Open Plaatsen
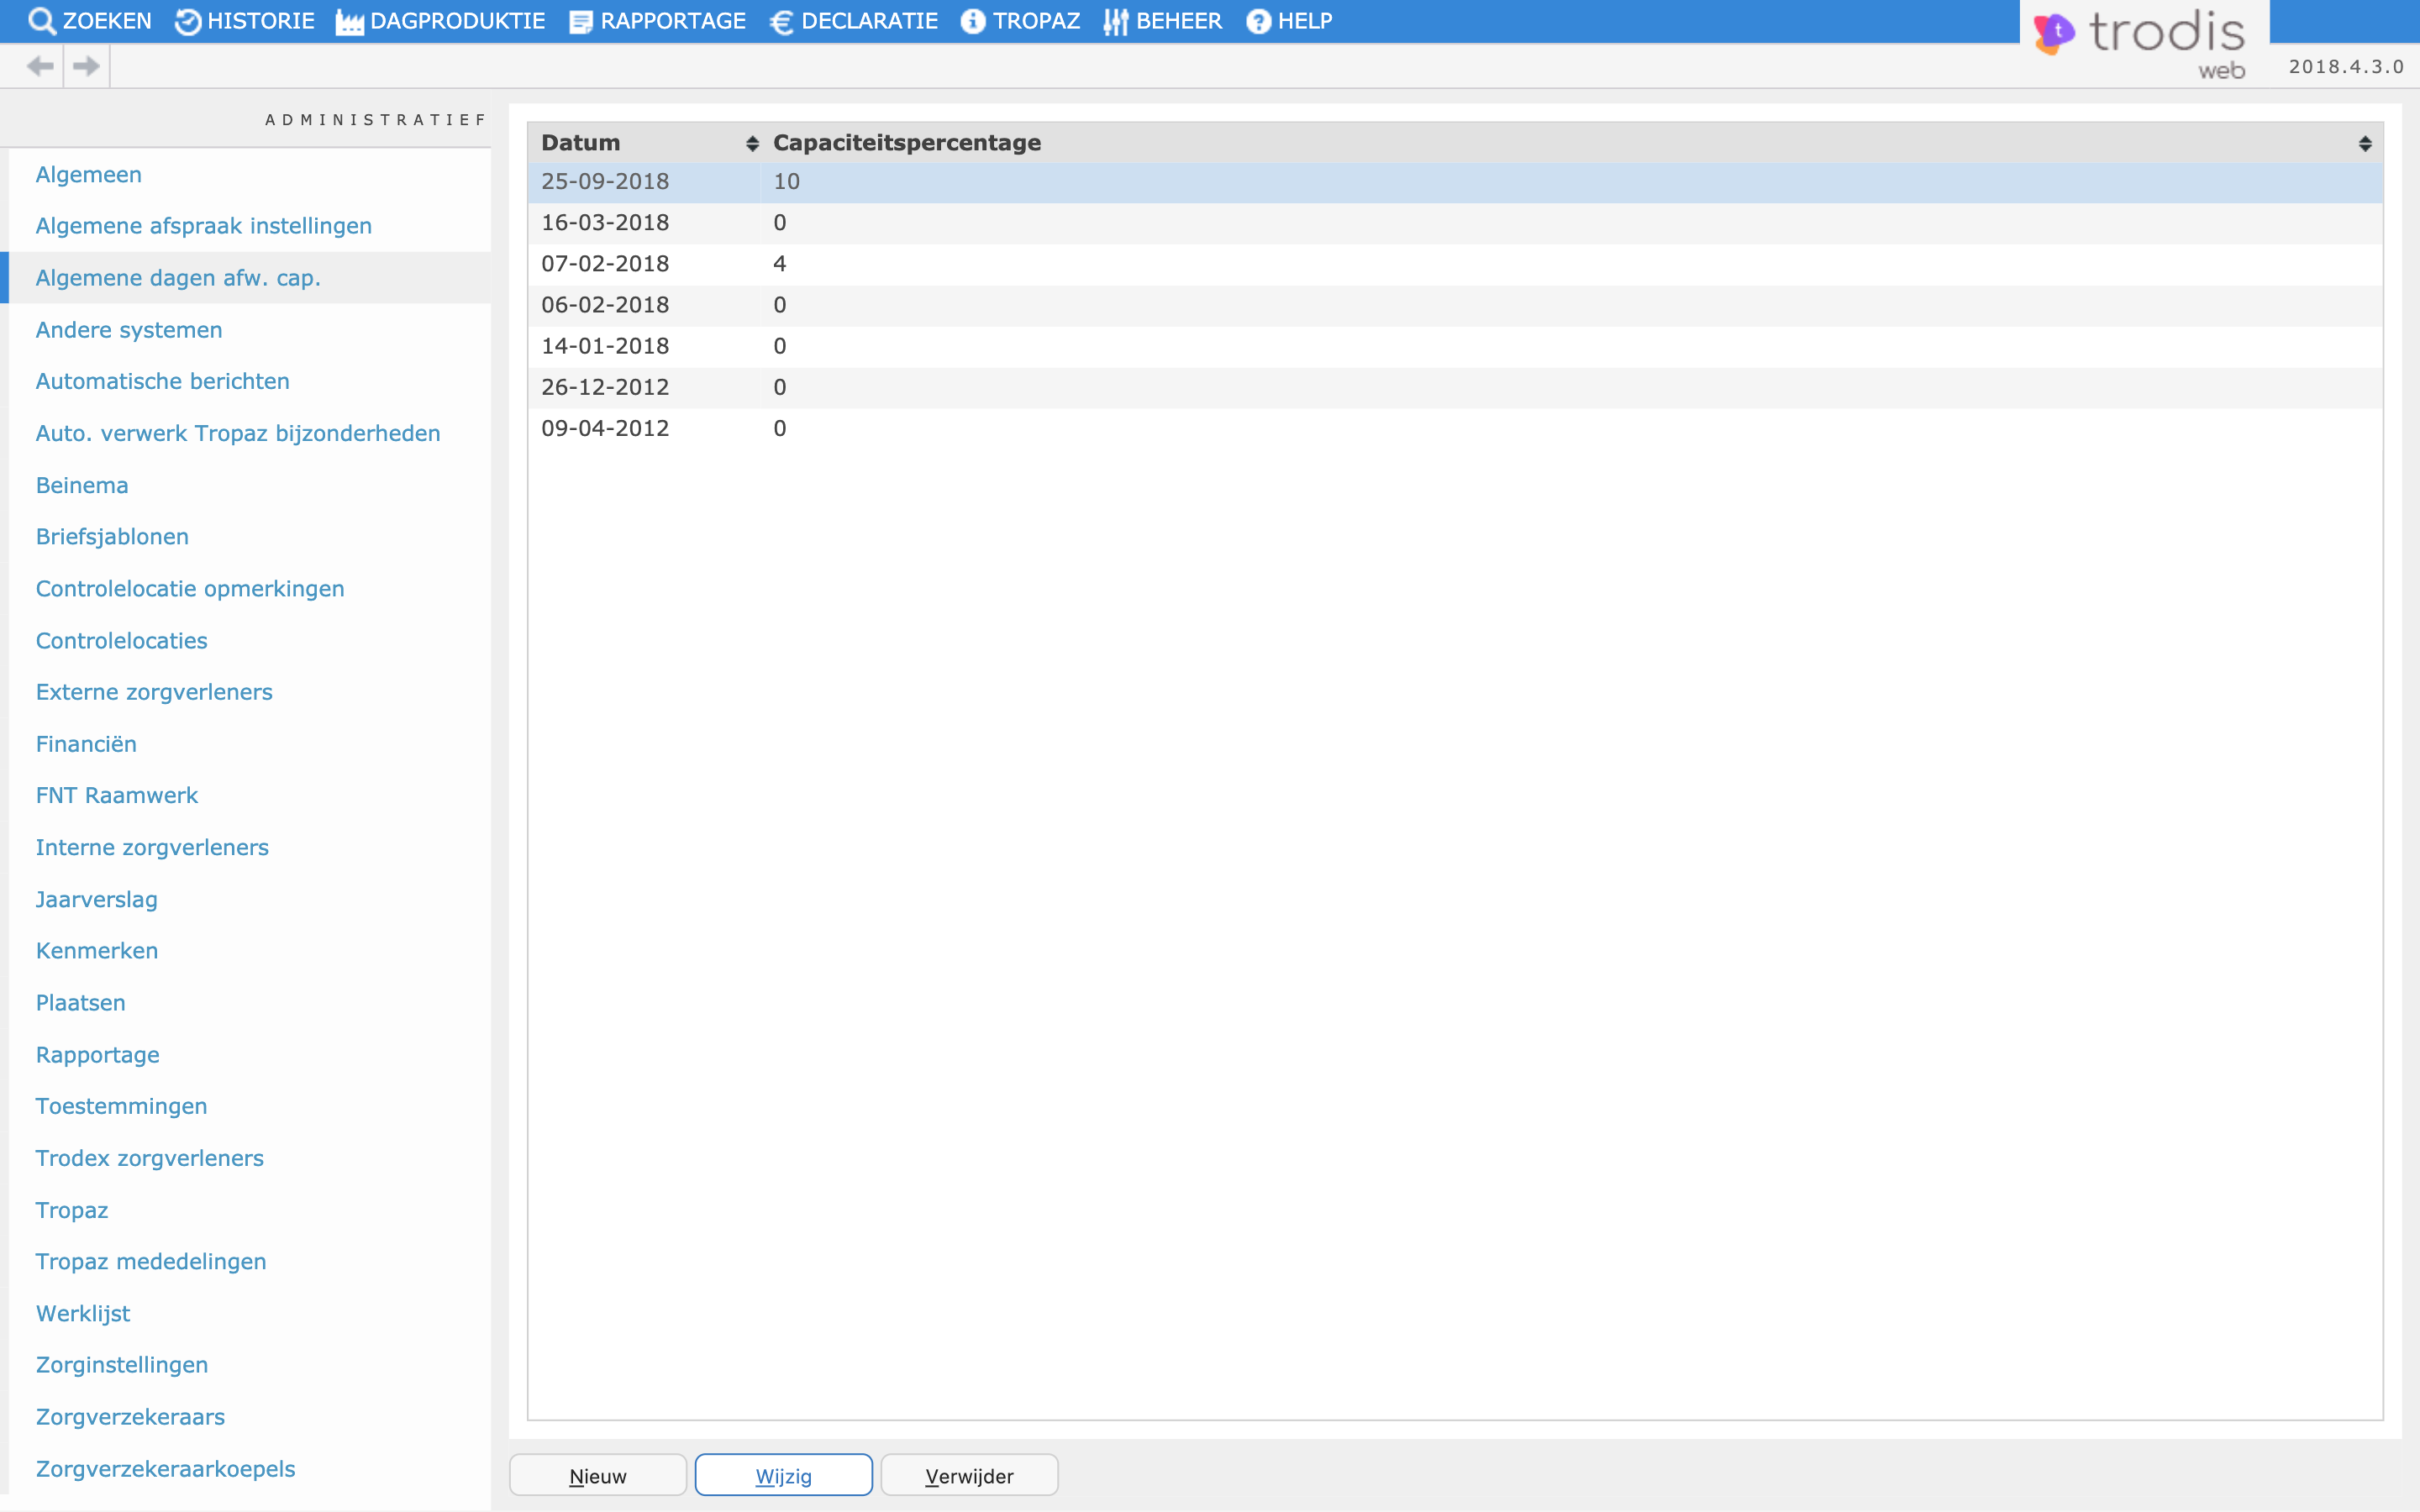This screenshot has width=2420, height=1512. coord(81,1003)
